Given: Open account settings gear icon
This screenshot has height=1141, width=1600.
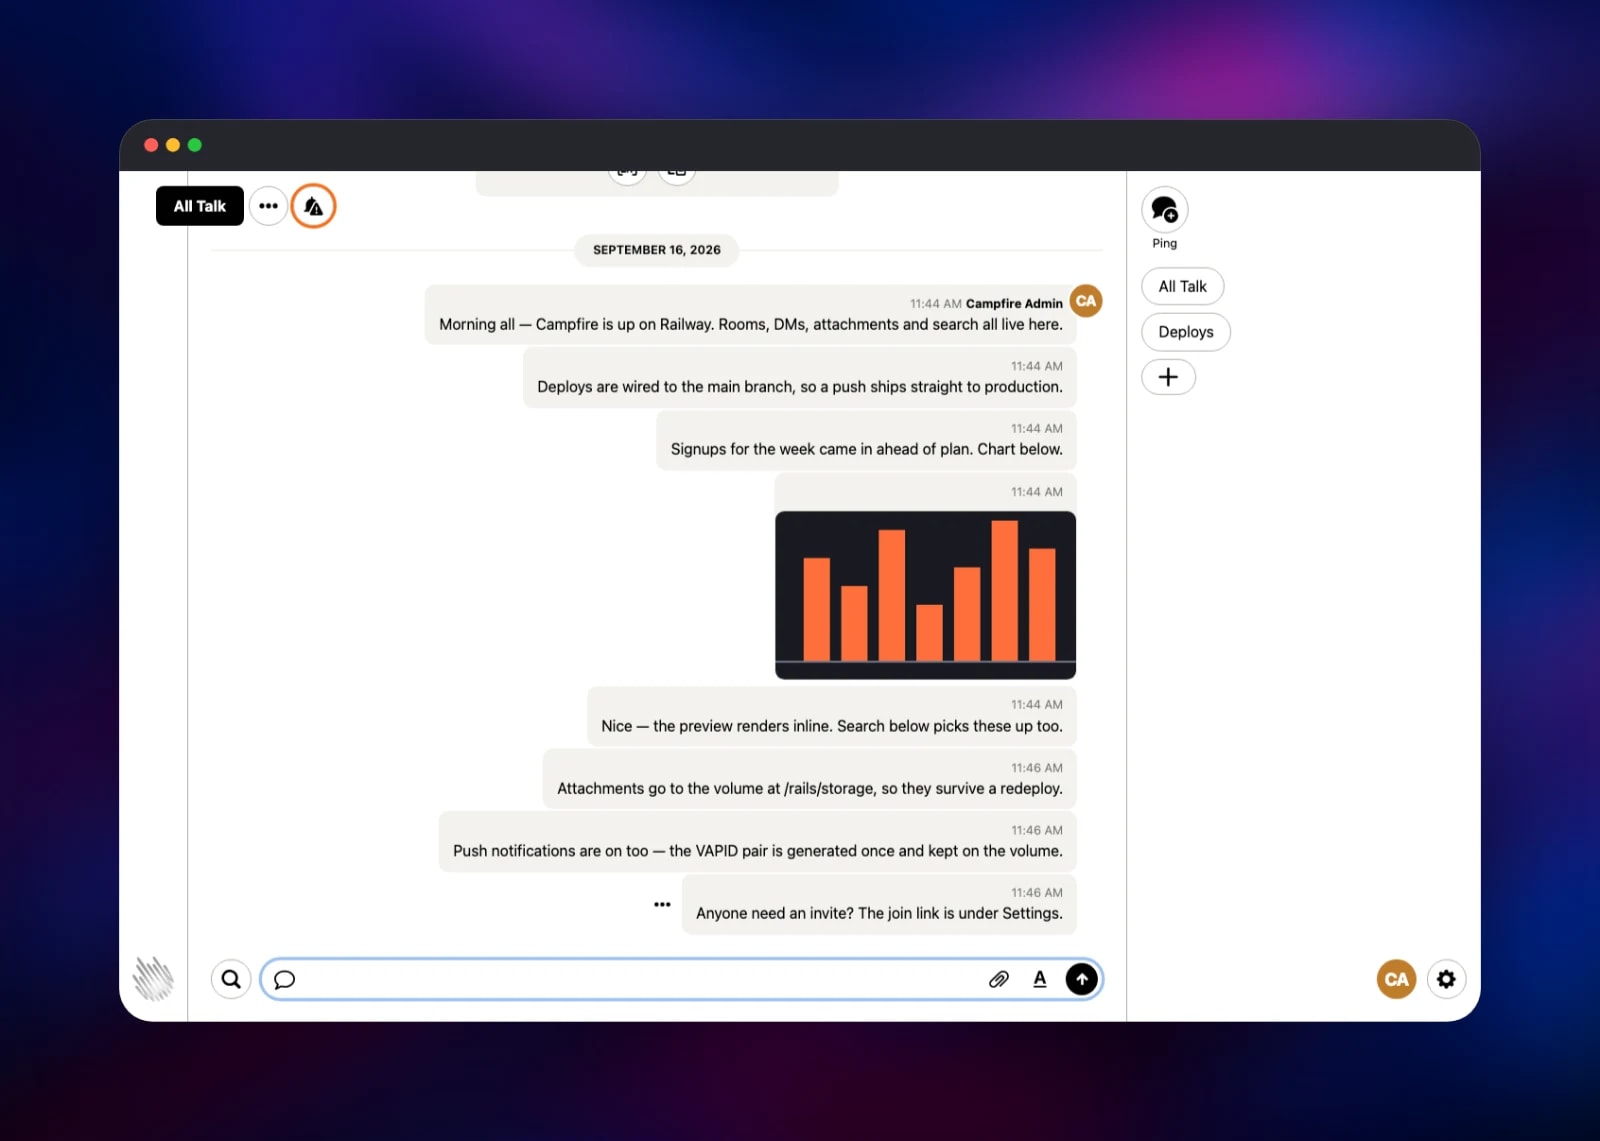Looking at the screenshot, I should [x=1446, y=979].
